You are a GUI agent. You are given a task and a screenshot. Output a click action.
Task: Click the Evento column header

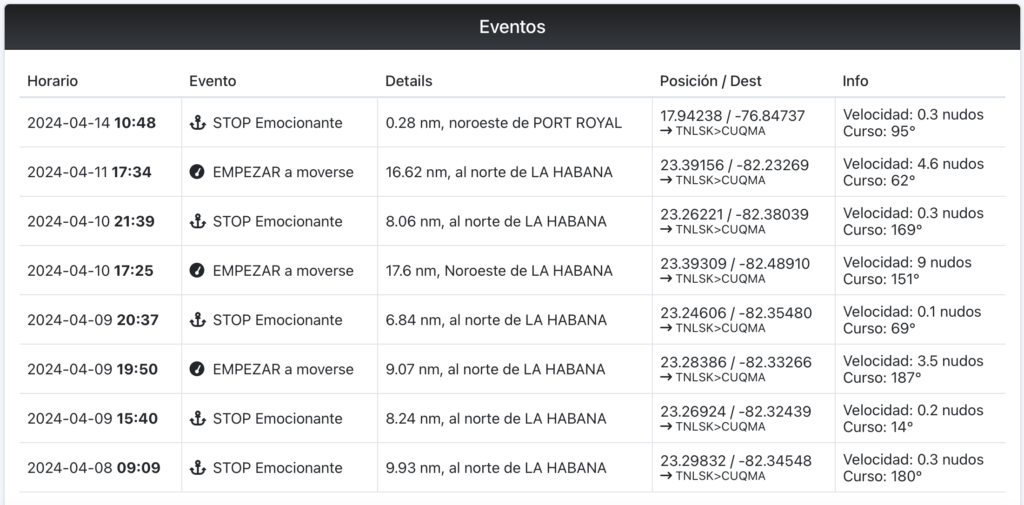click(x=212, y=81)
